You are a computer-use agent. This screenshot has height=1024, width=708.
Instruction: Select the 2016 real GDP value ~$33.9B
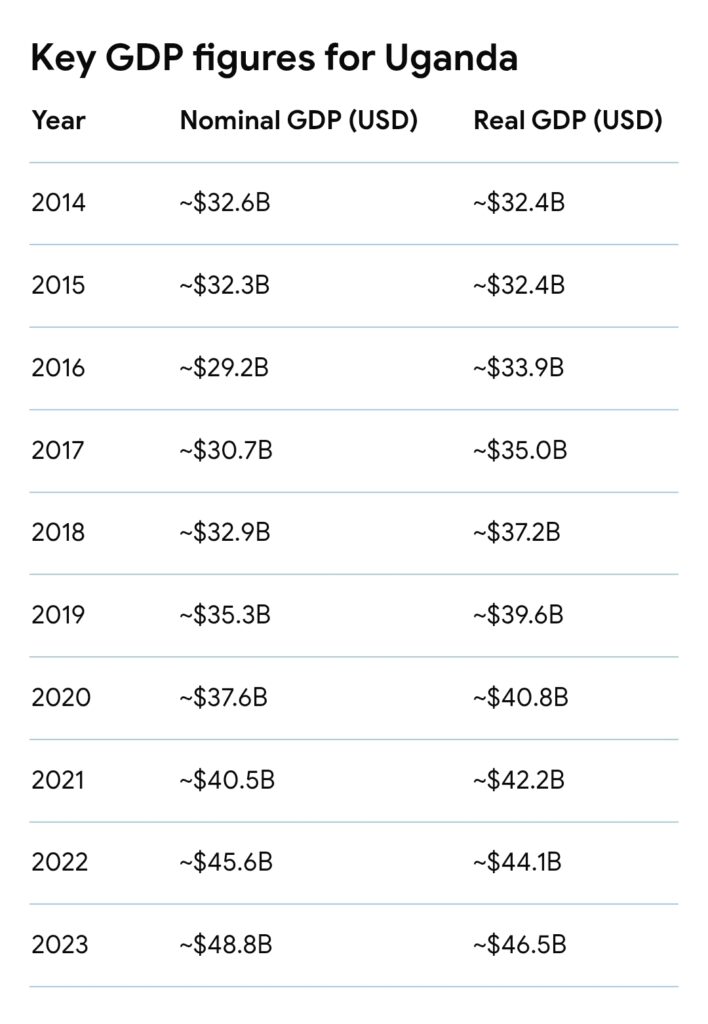coord(518,368)
